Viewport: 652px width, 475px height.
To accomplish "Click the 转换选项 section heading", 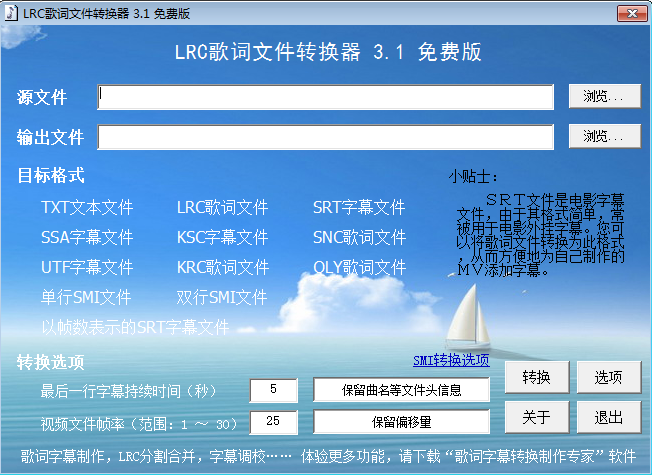I will [51, 362].
